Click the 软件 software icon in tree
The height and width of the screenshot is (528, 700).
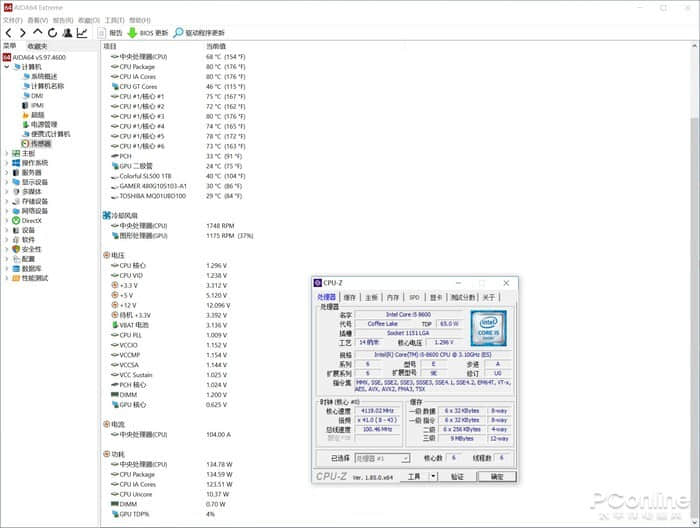click(x=16, y=240)
